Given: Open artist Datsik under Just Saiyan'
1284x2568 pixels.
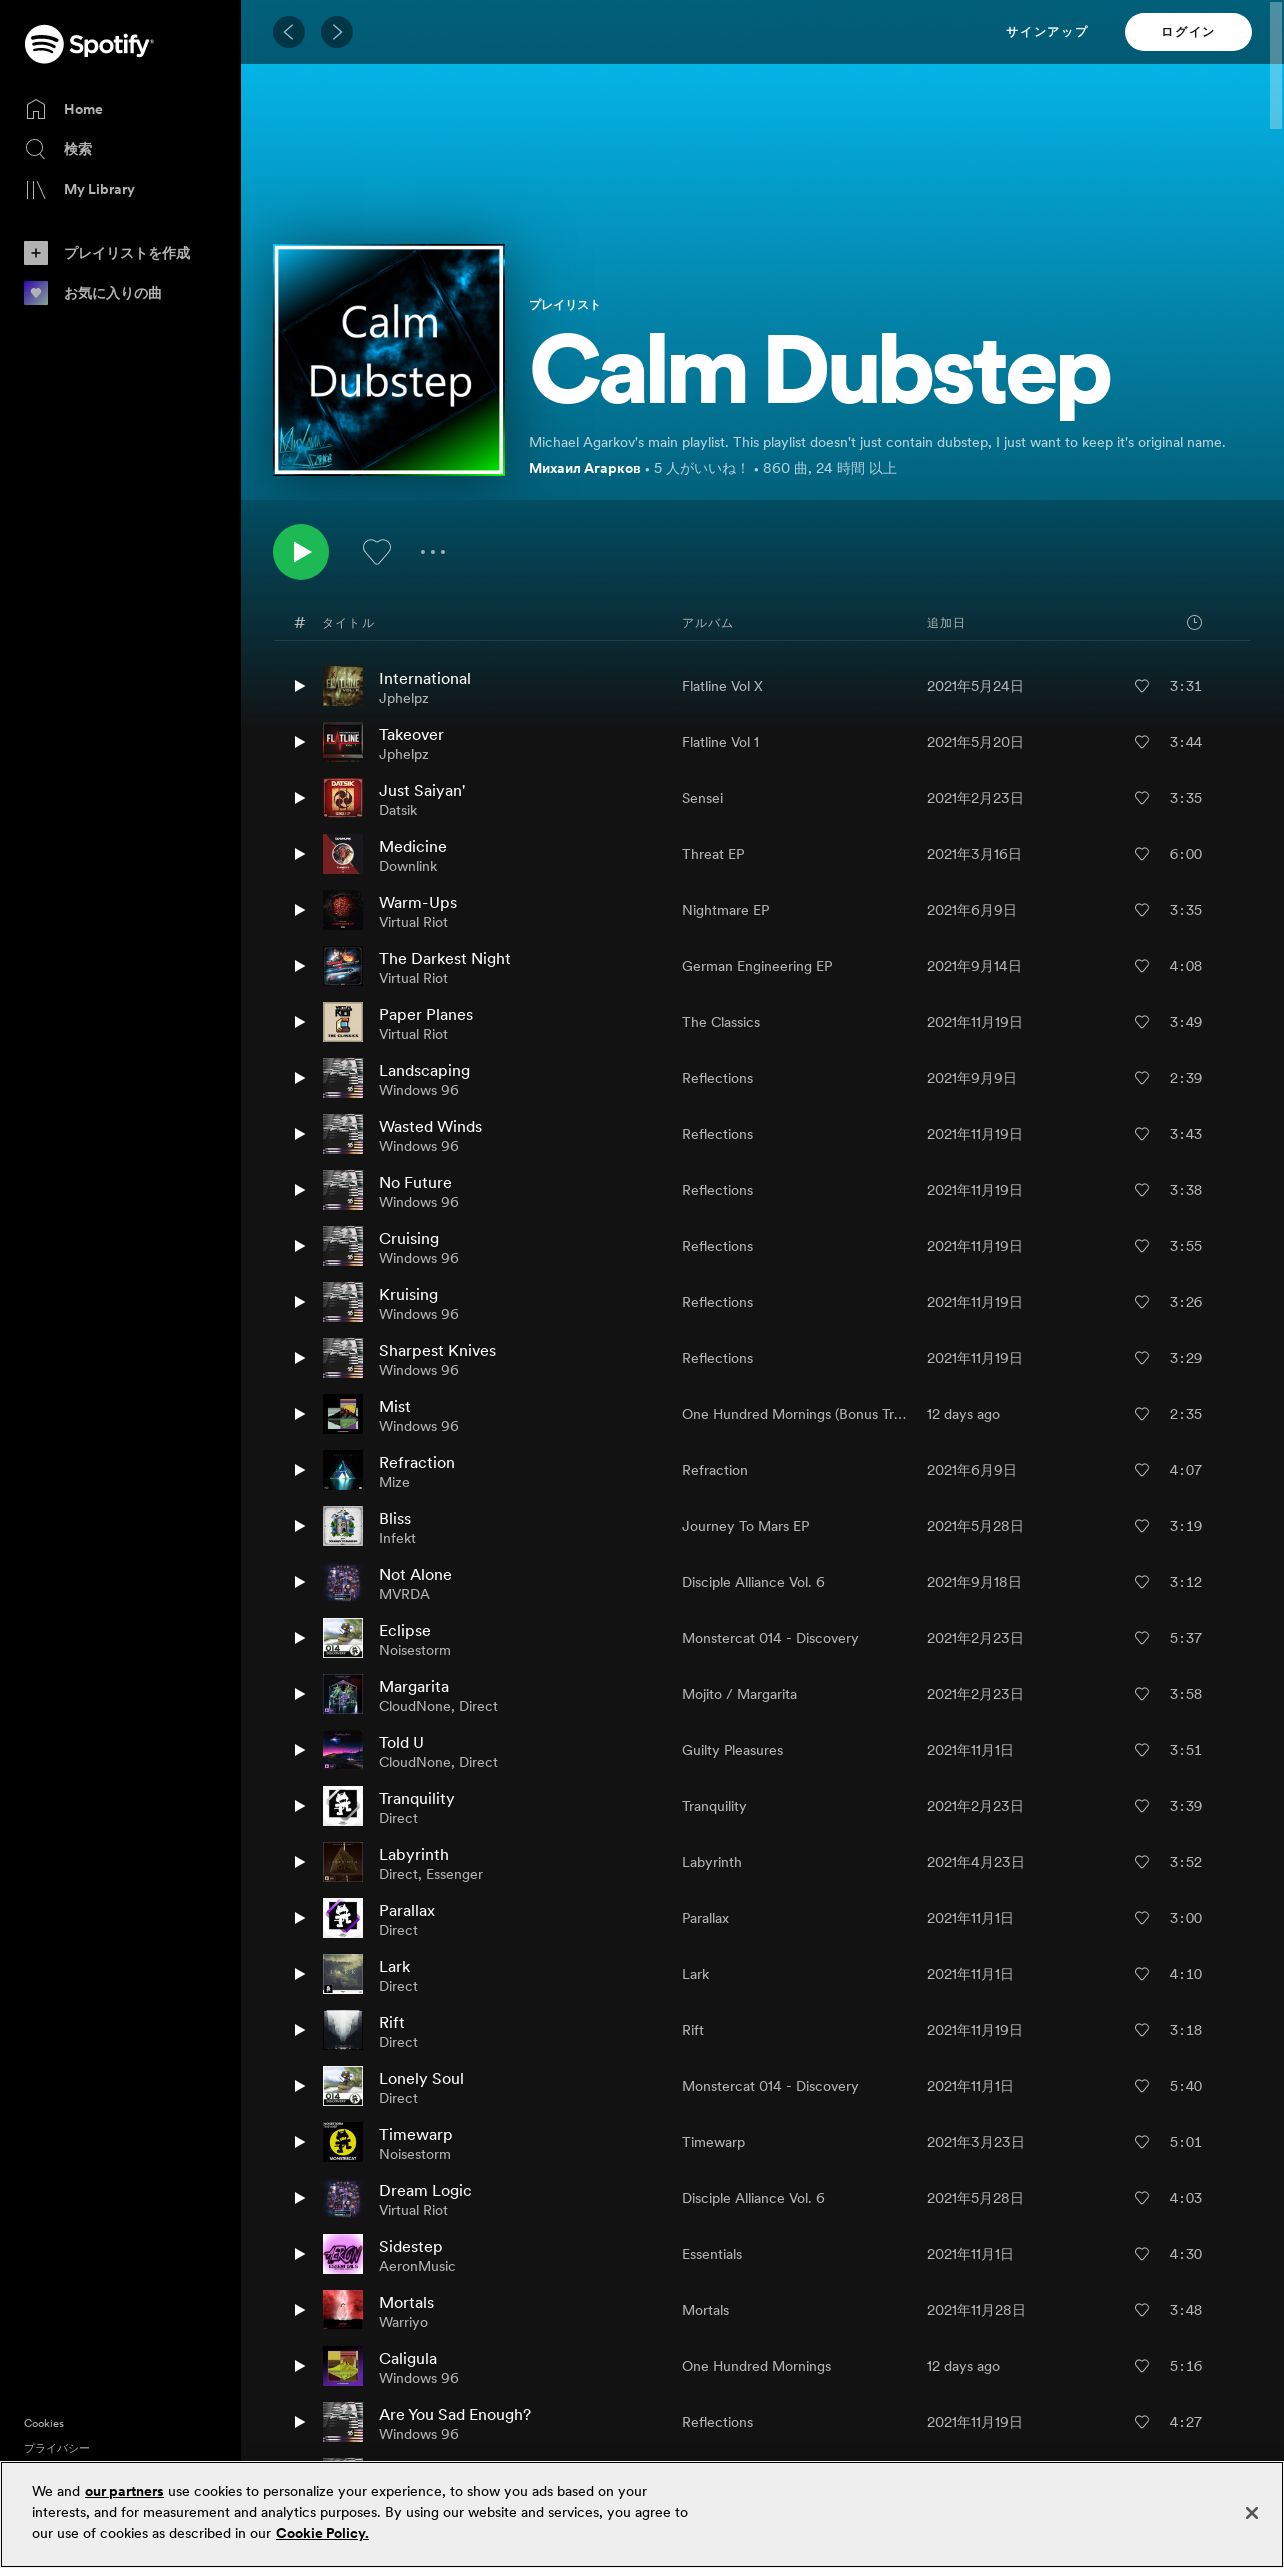Looking at the screenshot, I should pyautogui.click(x=398, y=810).
